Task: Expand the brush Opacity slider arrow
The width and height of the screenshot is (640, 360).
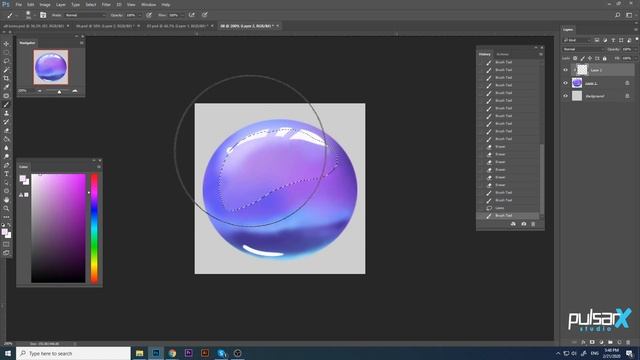Action: [x=140, y=15]
